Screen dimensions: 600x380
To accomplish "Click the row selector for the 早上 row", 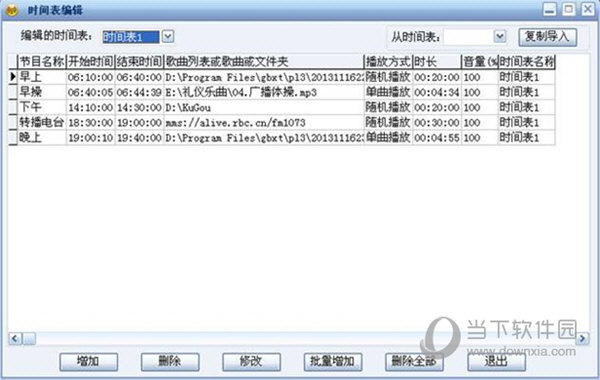I will click(13, 77).
